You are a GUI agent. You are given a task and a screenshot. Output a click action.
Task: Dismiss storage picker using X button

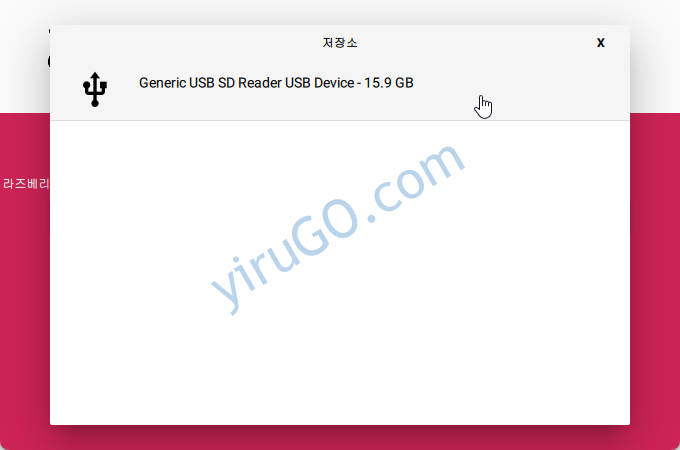tap(601, 42)
